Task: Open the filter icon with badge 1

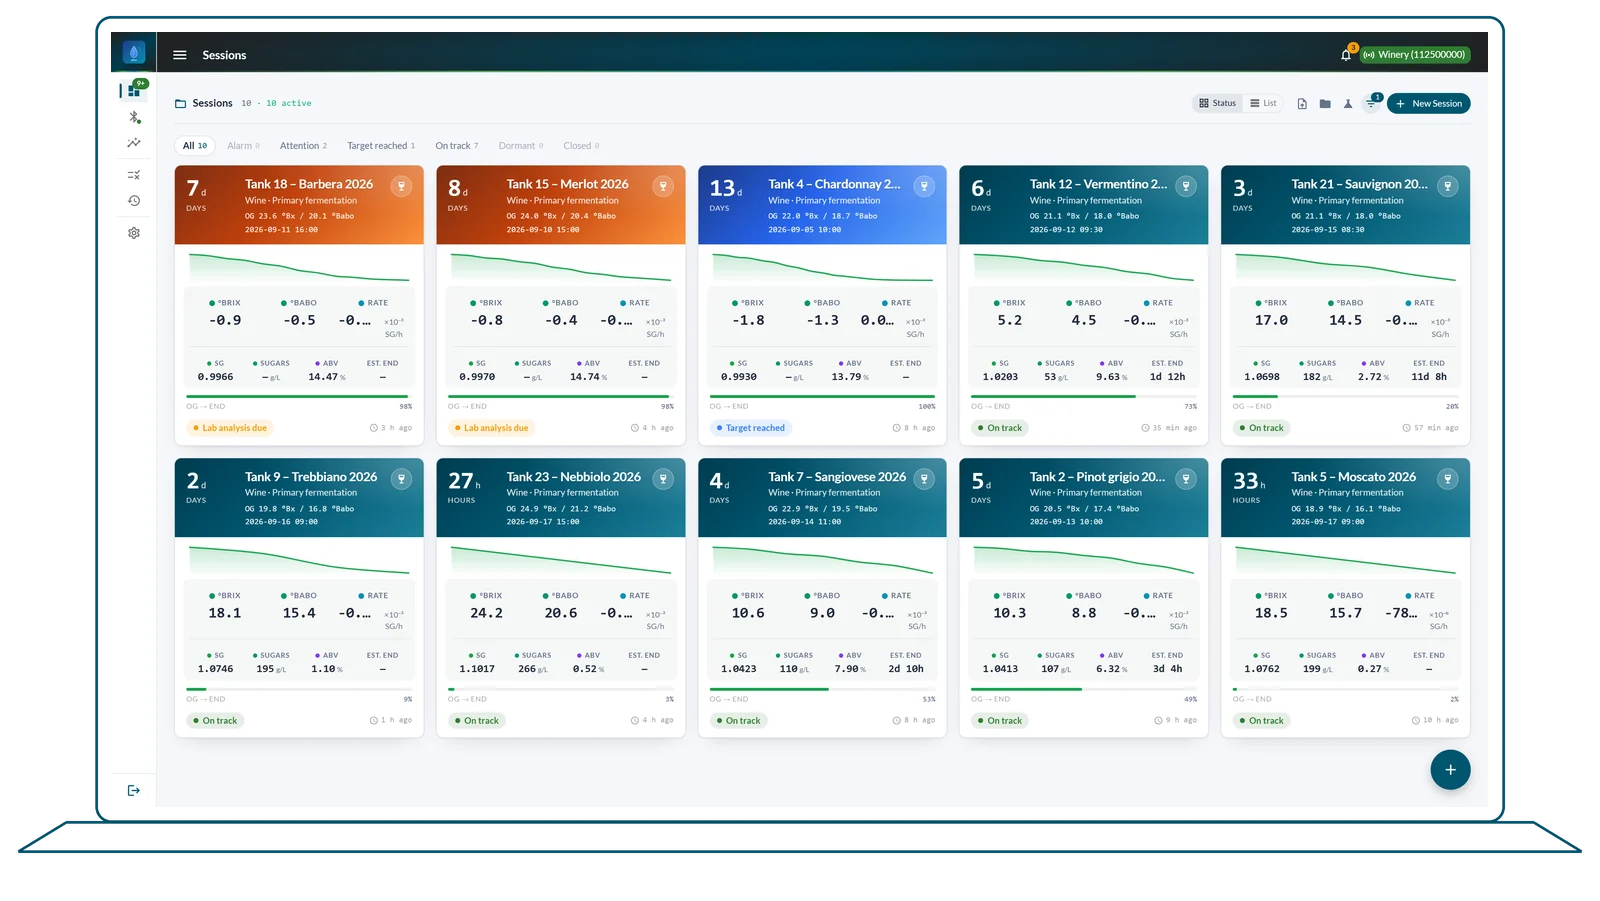Action: [x=1371, y=104]
